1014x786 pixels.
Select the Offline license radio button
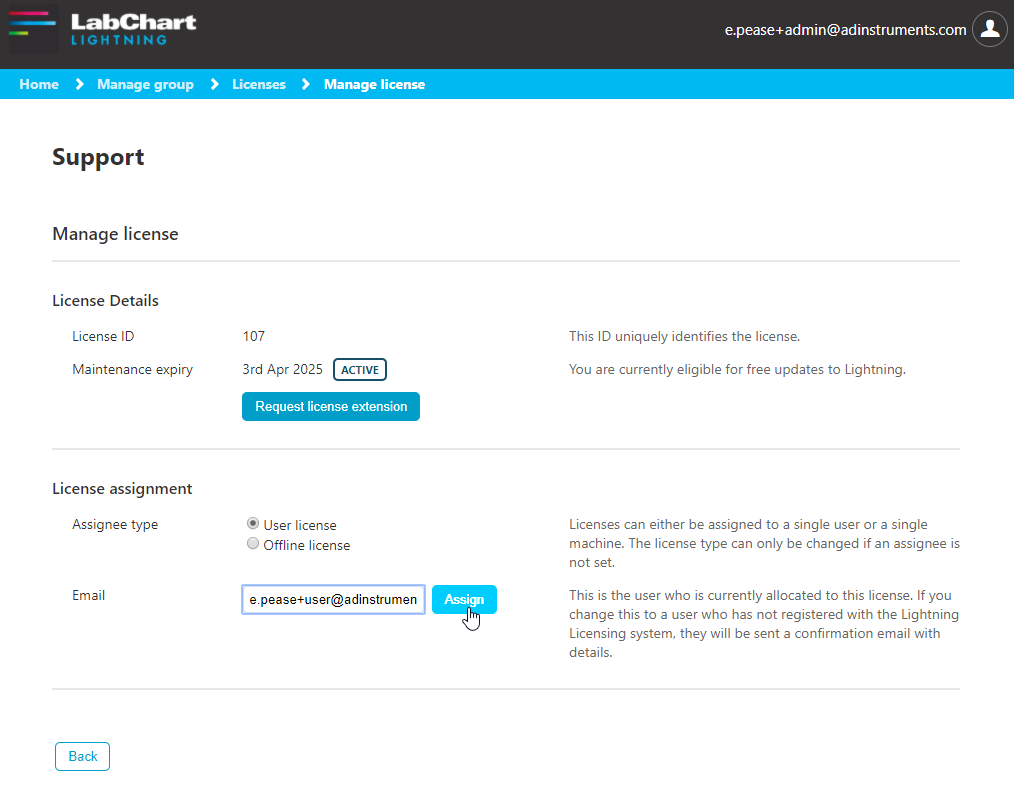[x=253, y=545]
